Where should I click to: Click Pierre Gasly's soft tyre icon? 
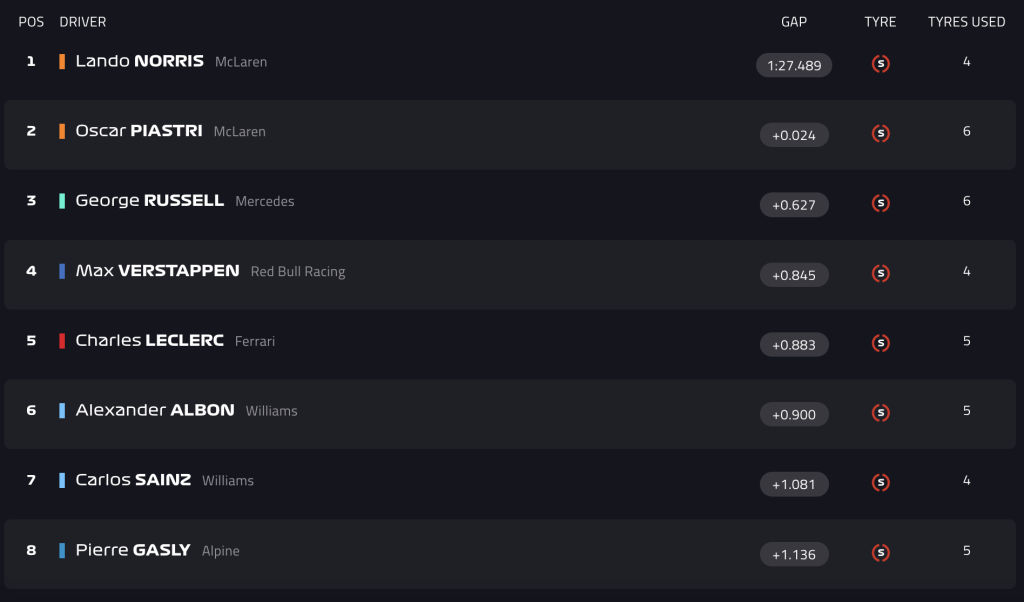point(880,553)
